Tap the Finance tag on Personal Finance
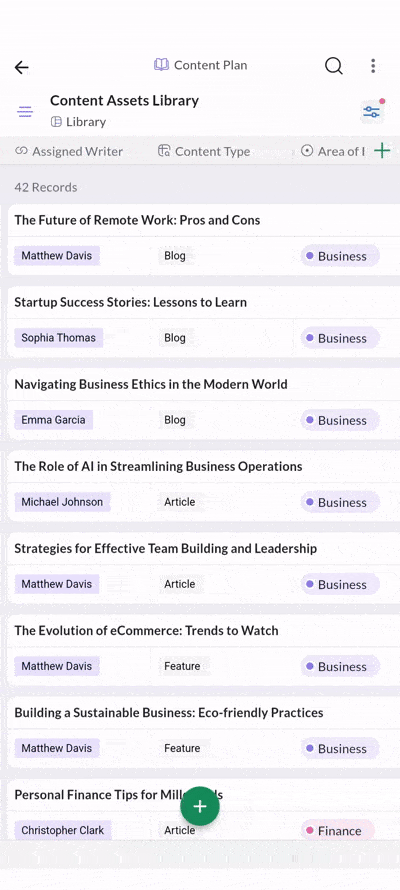The width and height of the screenshot is (400, 890). coord(337,830)
